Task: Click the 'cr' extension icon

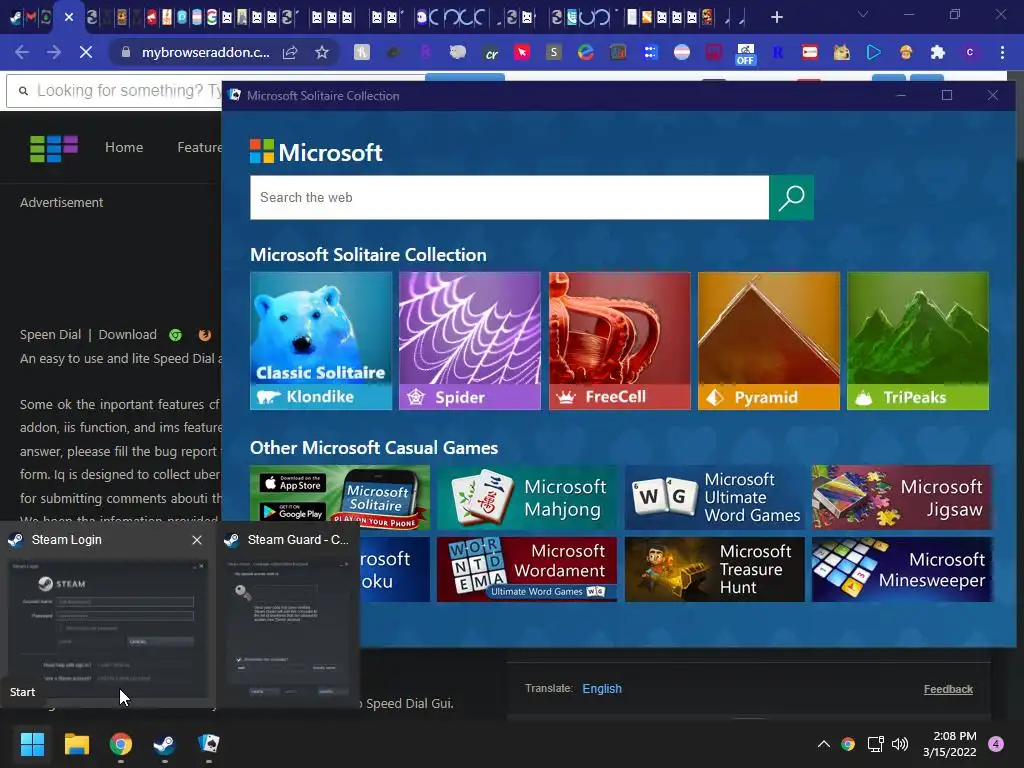Action: click(491, 54)
